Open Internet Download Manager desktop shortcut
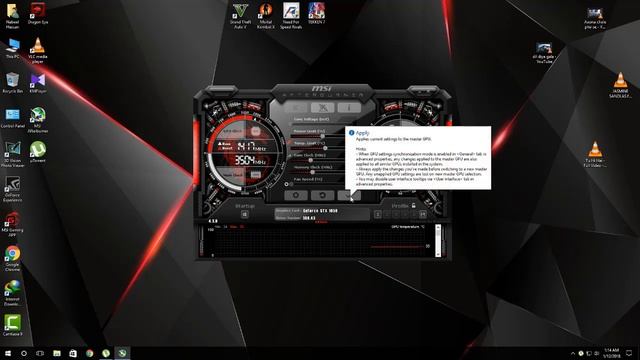640x360 pixels. pyautogui.click(x=13, y=293)
